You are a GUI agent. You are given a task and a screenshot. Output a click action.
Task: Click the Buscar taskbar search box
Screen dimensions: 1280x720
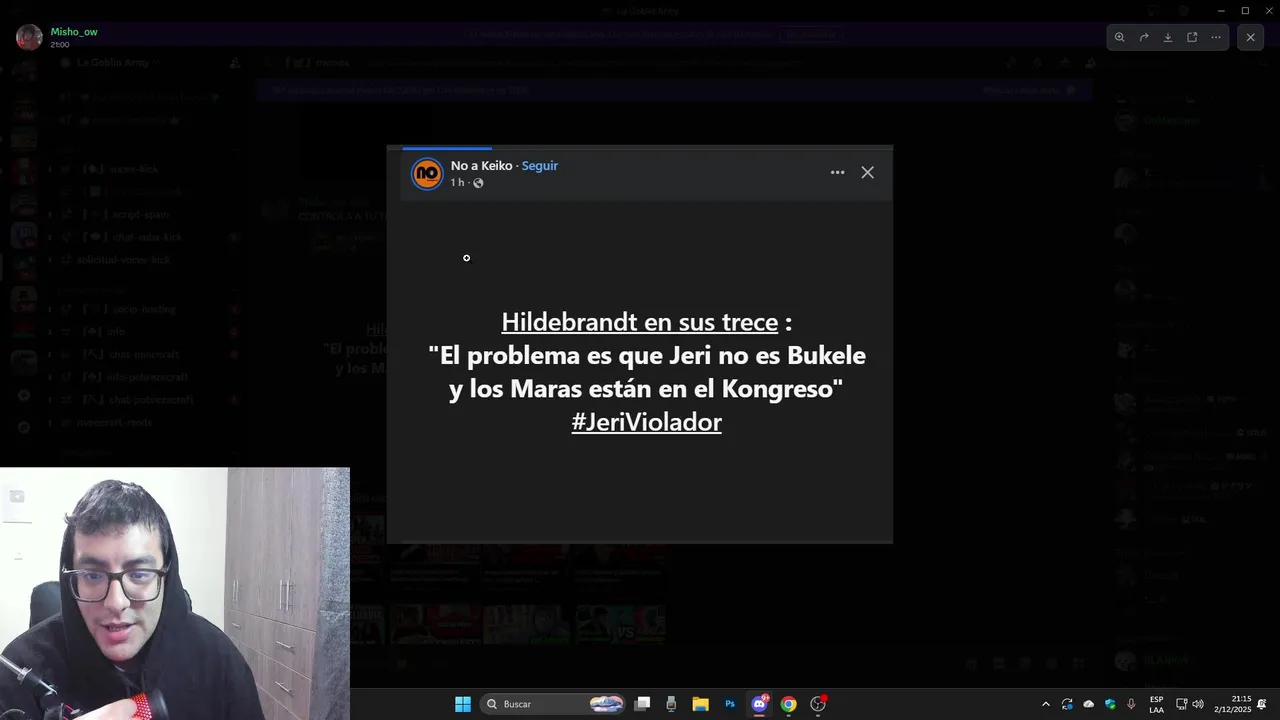pyautogui.click(x=554, y=704)
